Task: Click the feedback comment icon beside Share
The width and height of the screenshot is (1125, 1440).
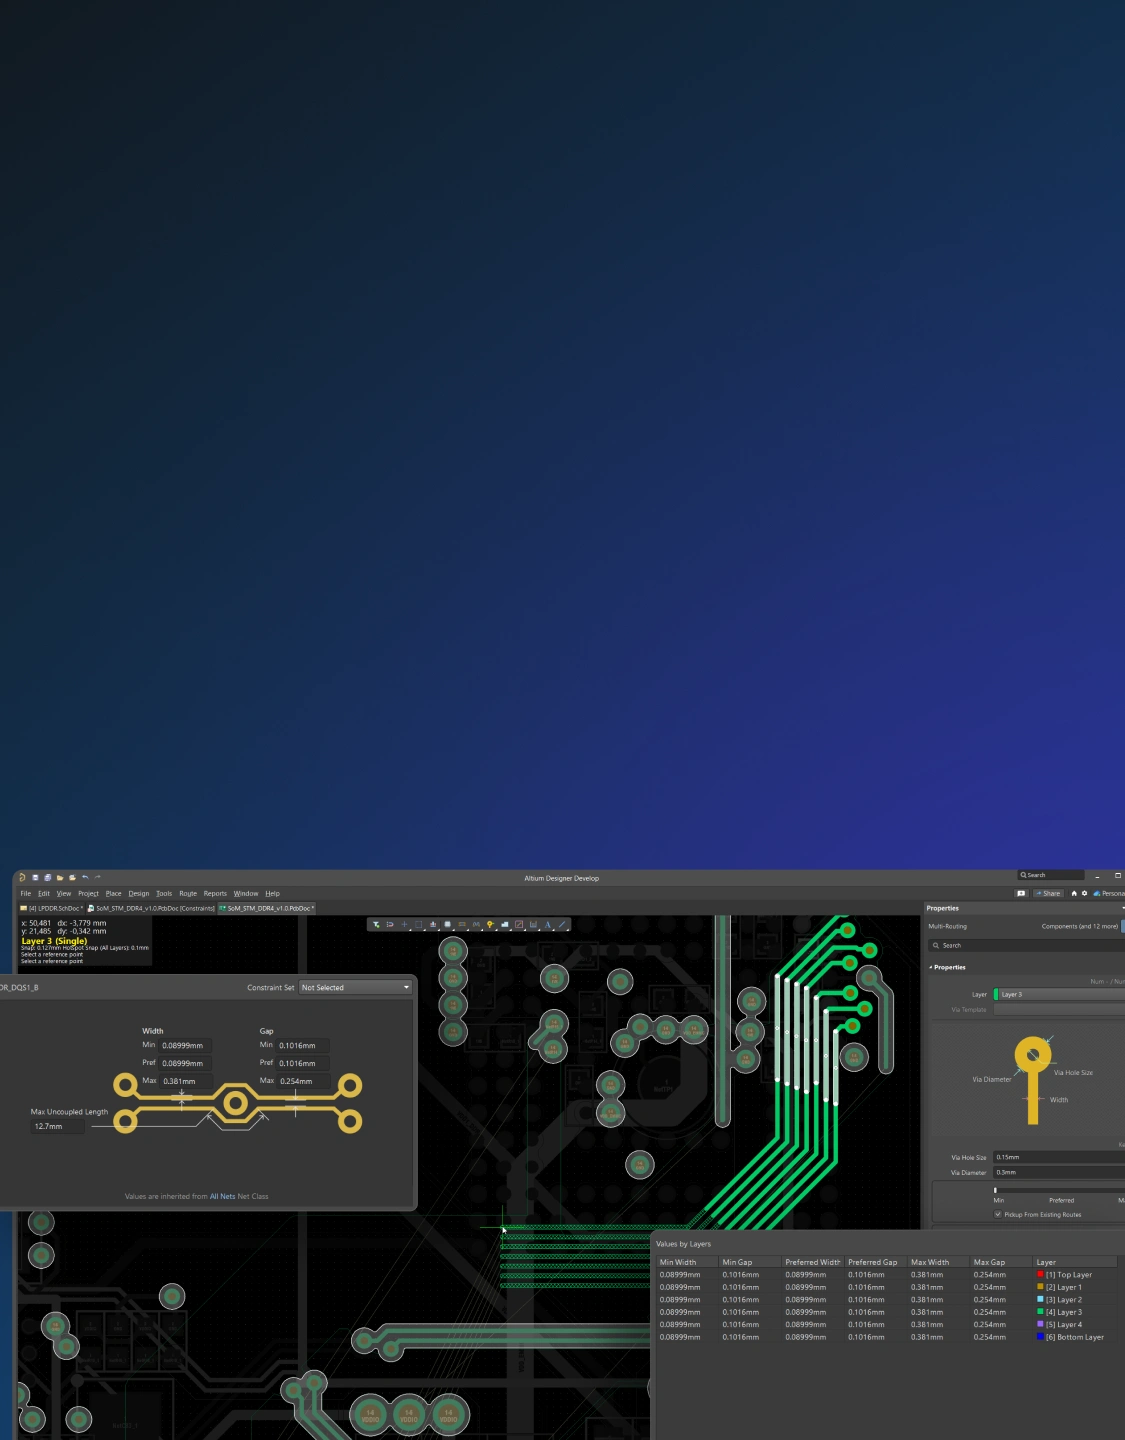Action: coord(1021,894)
